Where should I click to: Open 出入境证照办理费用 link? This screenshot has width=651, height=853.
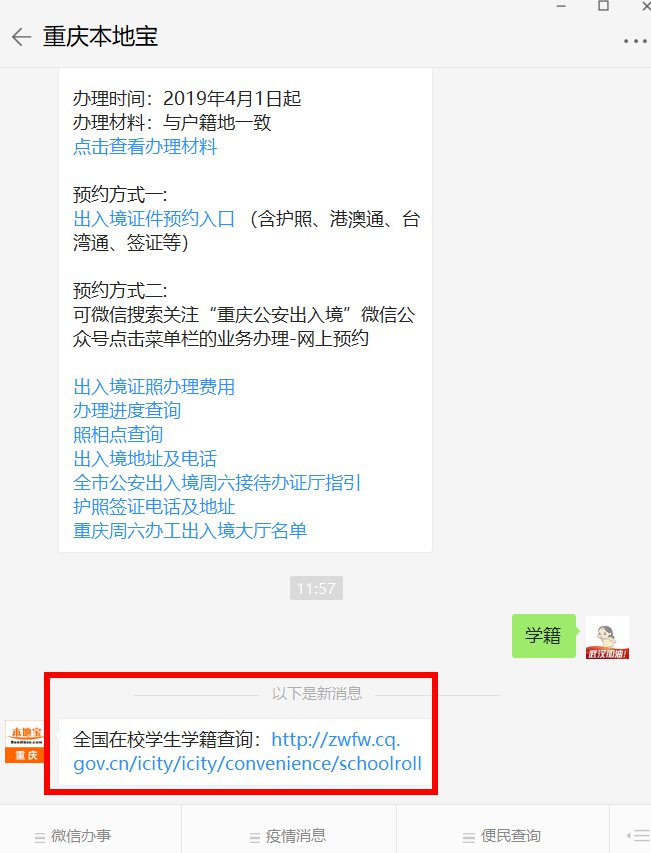click(x=154, y=387)
